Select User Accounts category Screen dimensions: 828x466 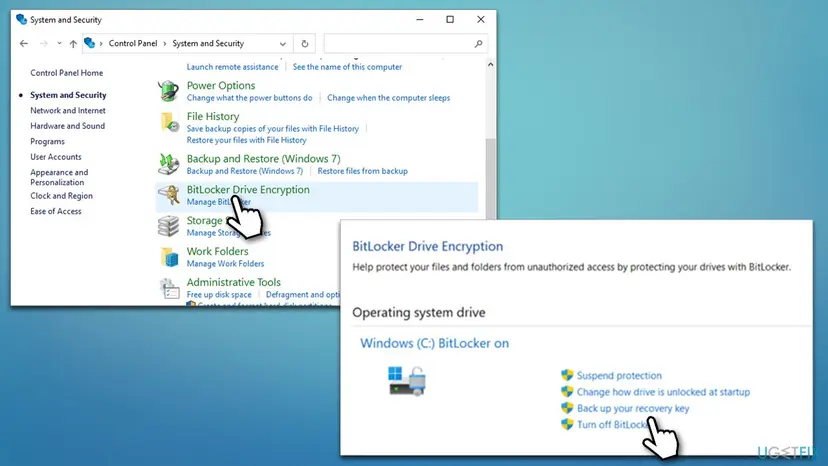tap(56, 157)
